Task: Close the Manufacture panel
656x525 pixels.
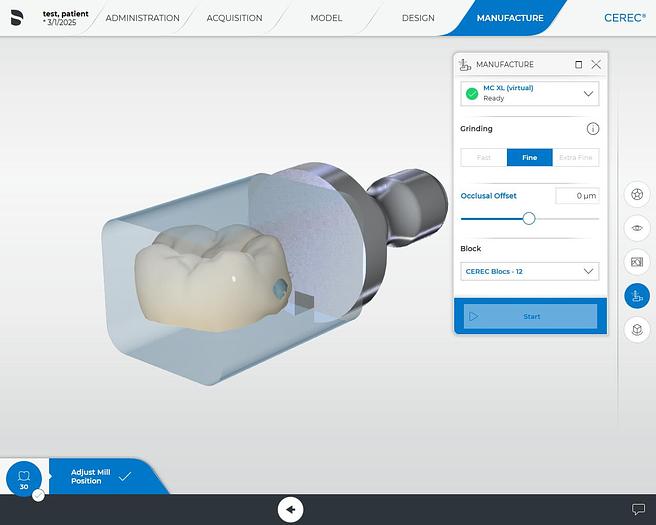Action: 596,64
